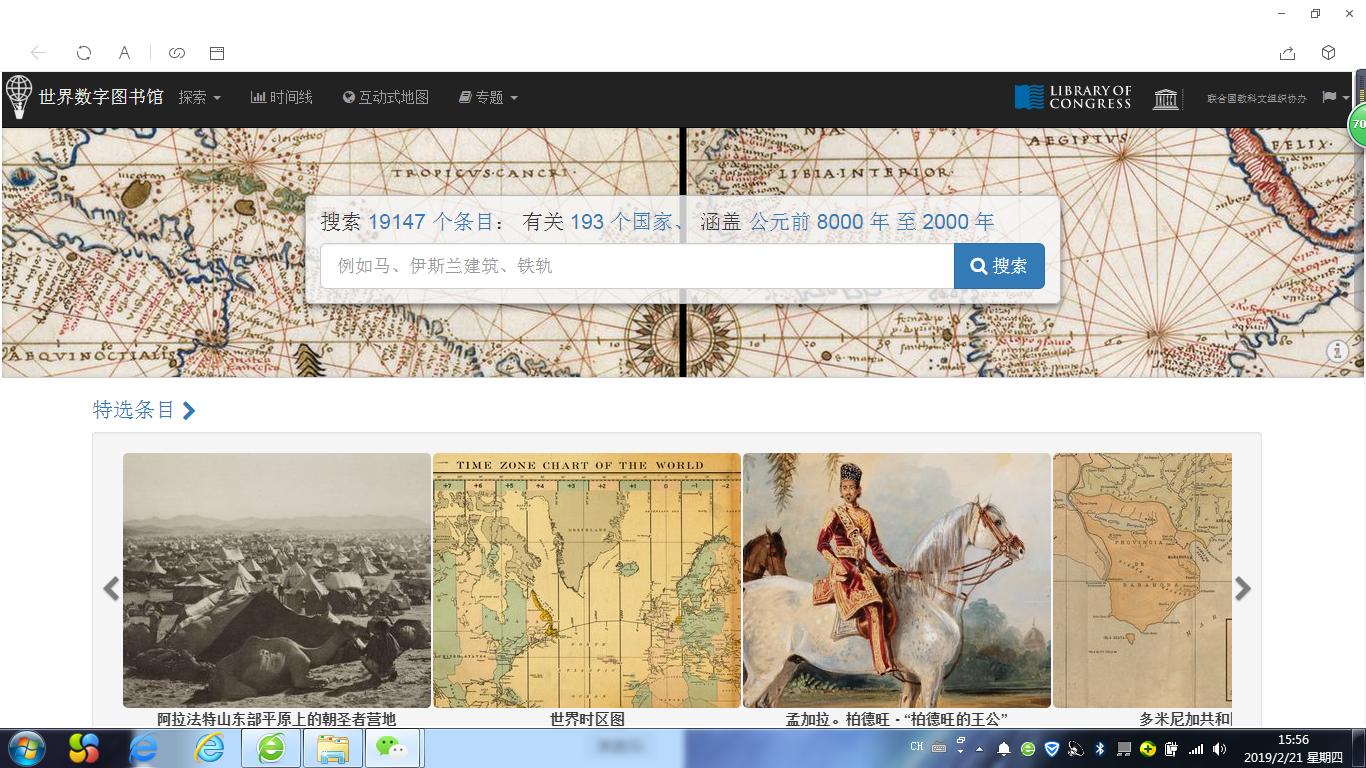
Task: Click the World Digital Library globe logo
Action: 19,97
